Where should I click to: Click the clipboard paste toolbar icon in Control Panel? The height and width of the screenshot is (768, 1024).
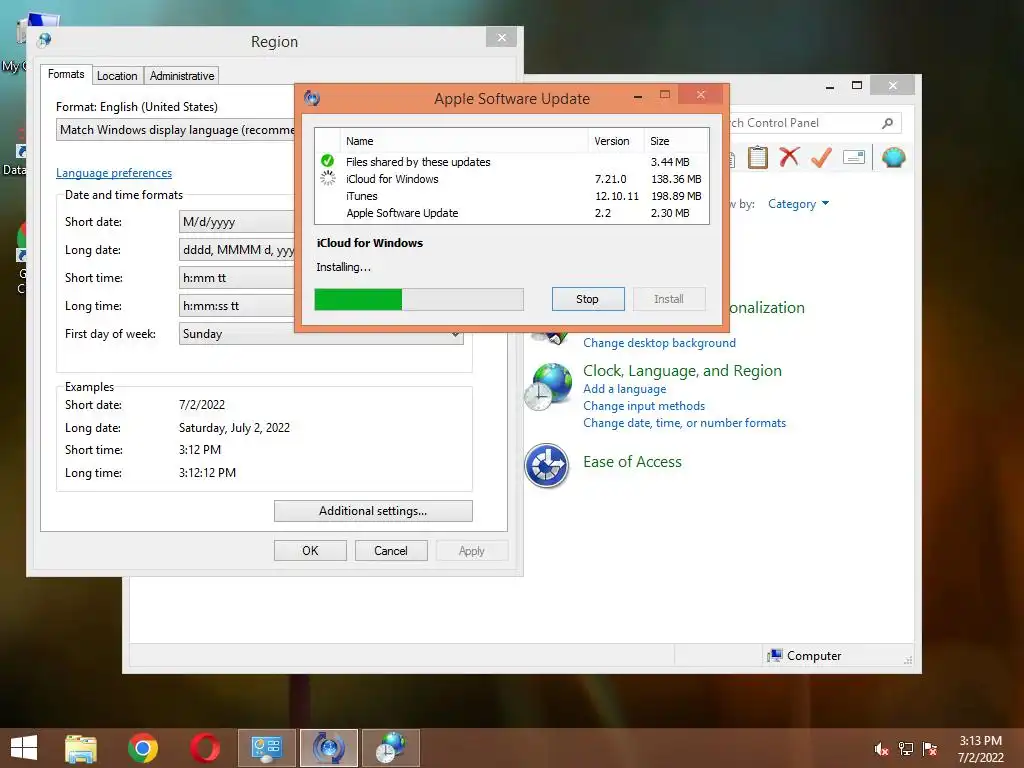[x=758, y=157]
